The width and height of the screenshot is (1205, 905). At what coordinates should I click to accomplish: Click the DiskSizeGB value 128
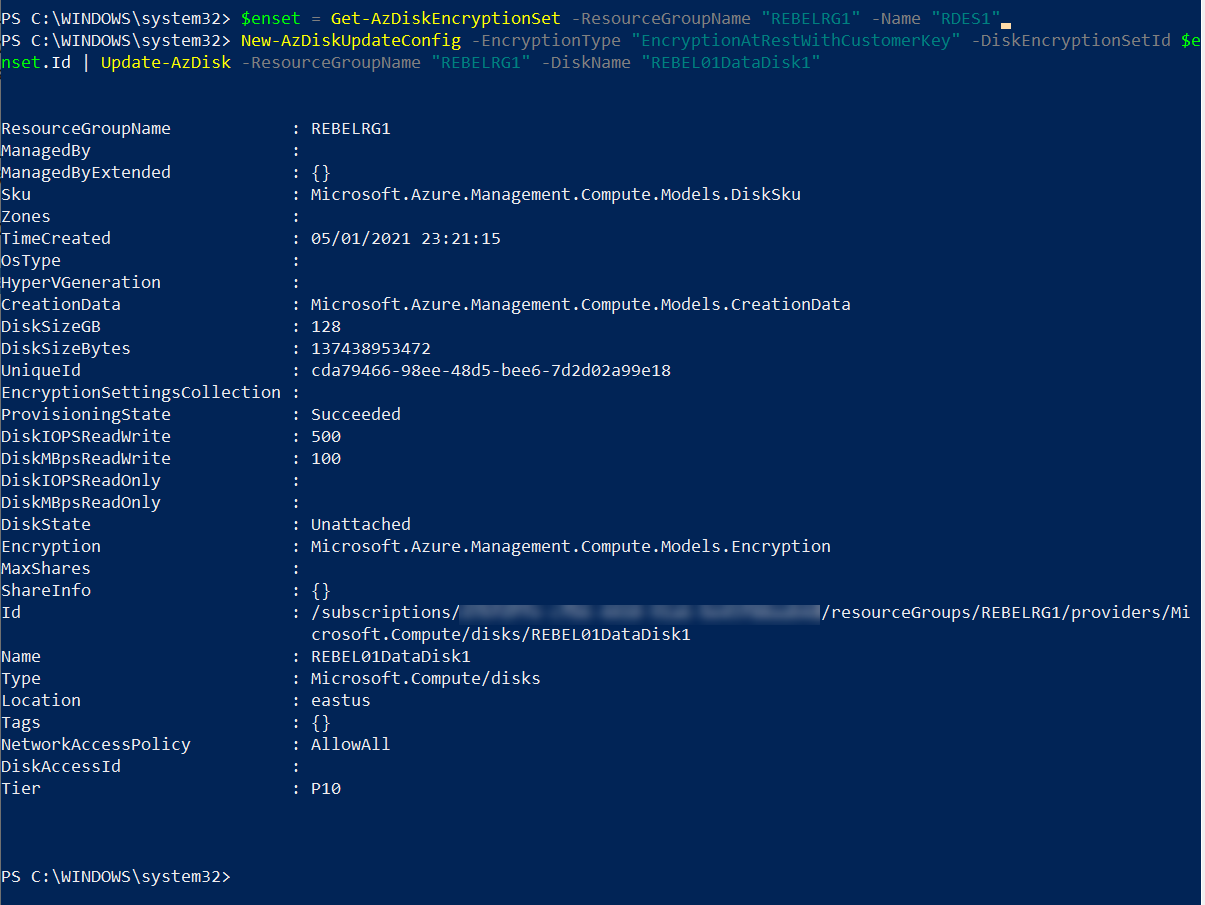tap(326, 327)
